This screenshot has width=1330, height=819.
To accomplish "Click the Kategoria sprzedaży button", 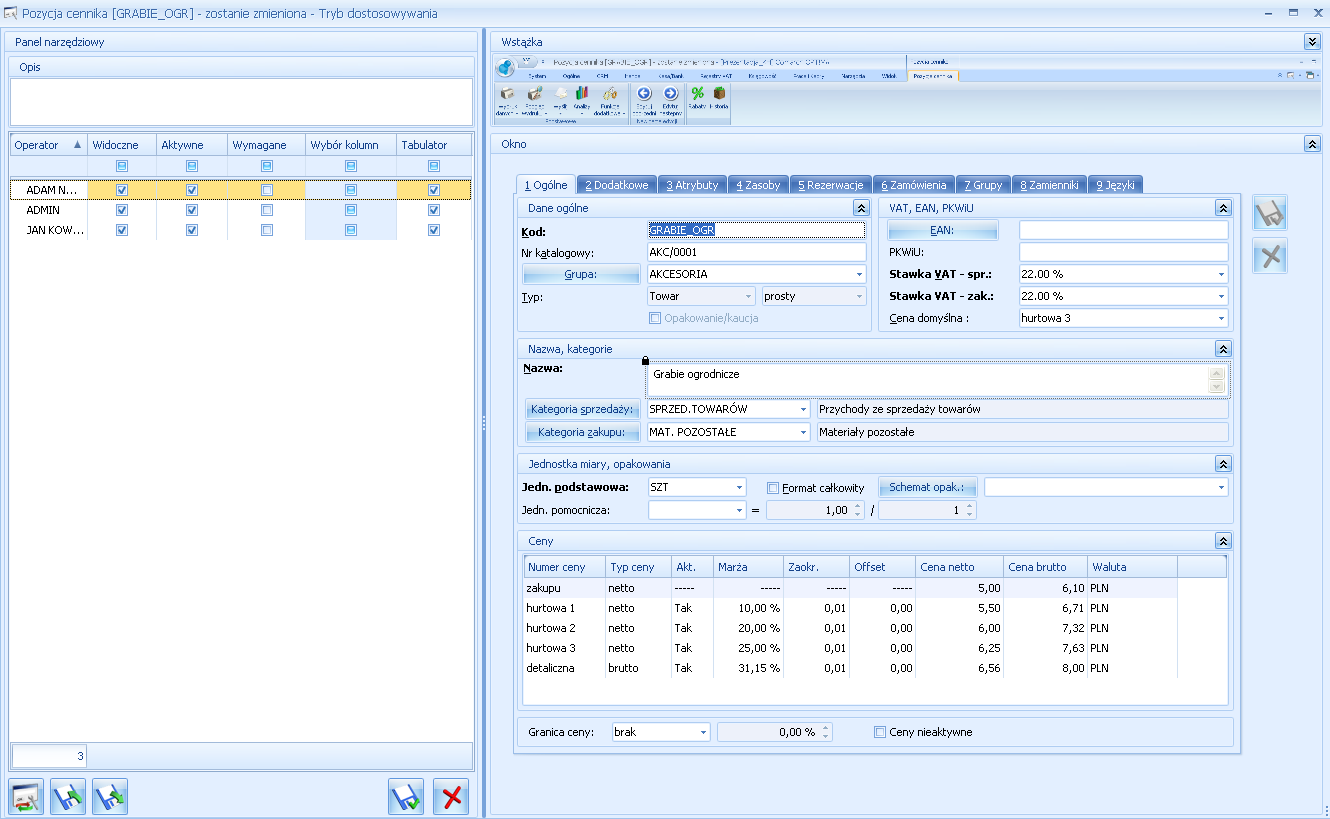I will point(584,410).
